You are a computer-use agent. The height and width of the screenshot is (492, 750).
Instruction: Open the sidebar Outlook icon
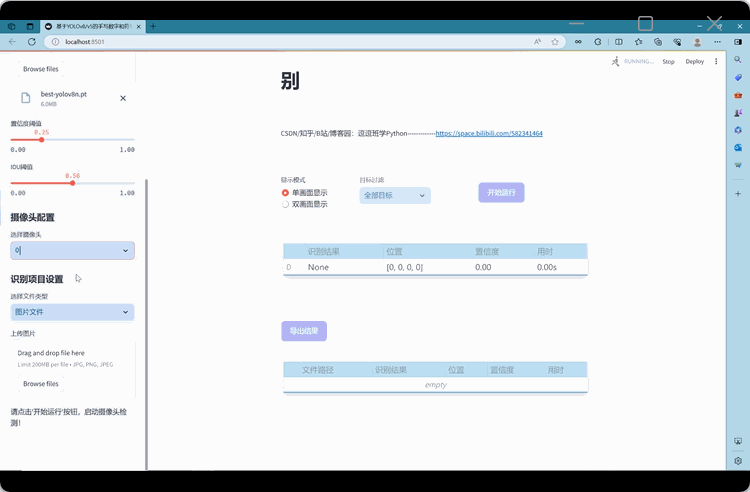pos(738,148)
